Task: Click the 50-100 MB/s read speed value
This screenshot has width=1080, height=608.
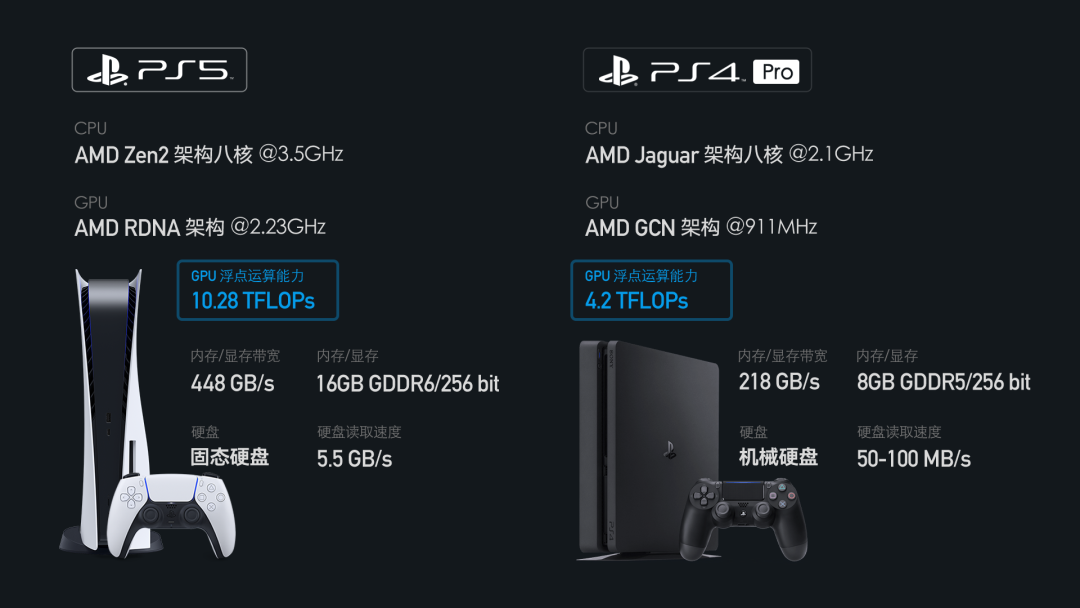Action: 913,459
